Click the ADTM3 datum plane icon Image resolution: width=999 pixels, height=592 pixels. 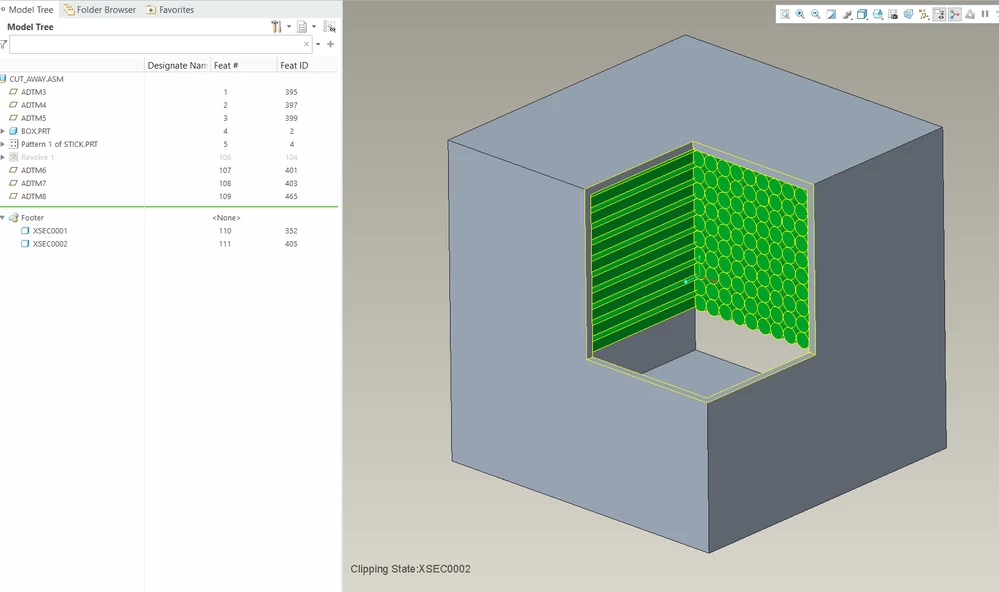pyautogui.click(x=13, y=92)
